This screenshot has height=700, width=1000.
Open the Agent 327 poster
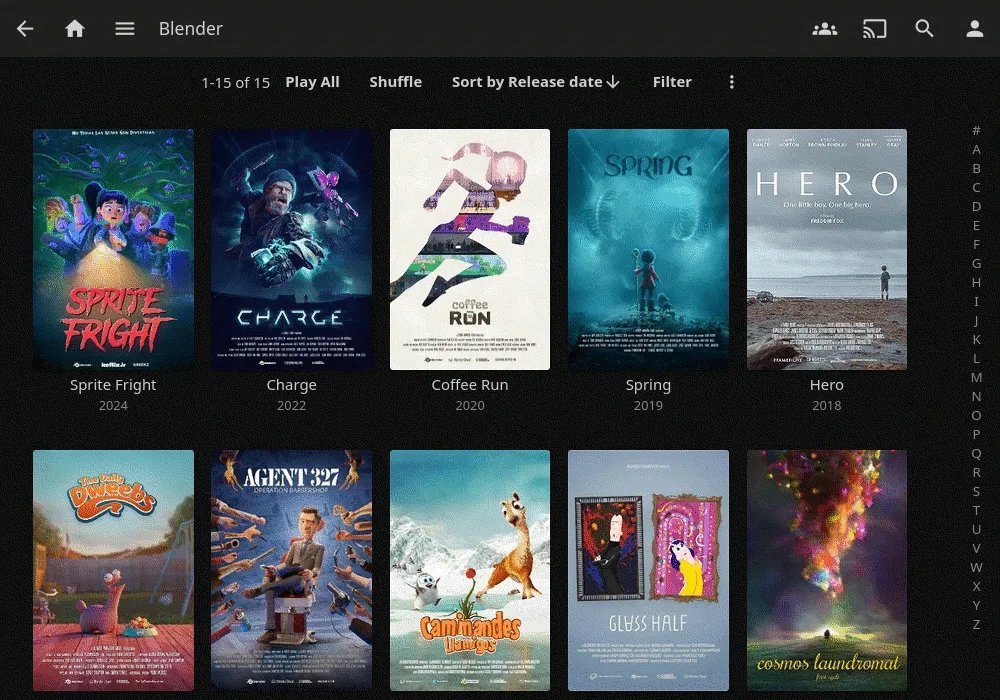click(x=291, y=570)
